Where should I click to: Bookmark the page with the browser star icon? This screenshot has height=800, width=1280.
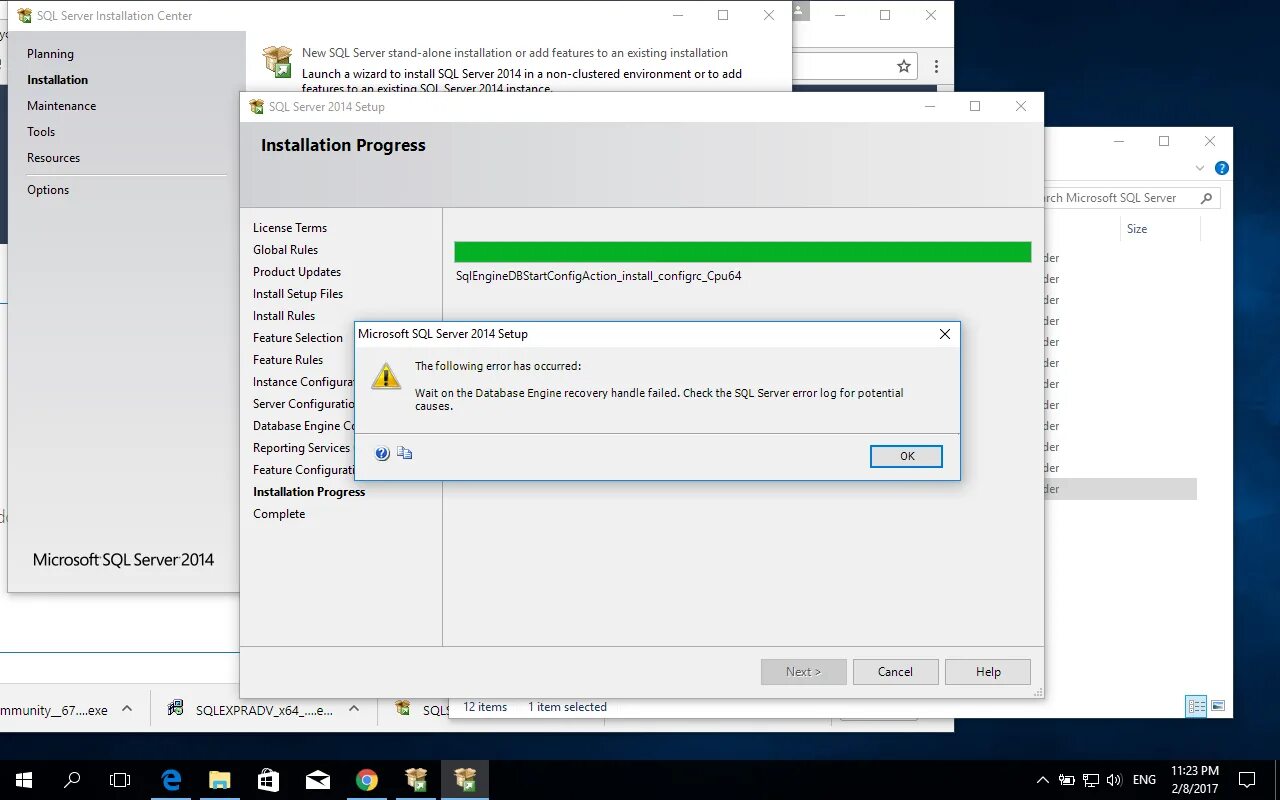point(904,66)
